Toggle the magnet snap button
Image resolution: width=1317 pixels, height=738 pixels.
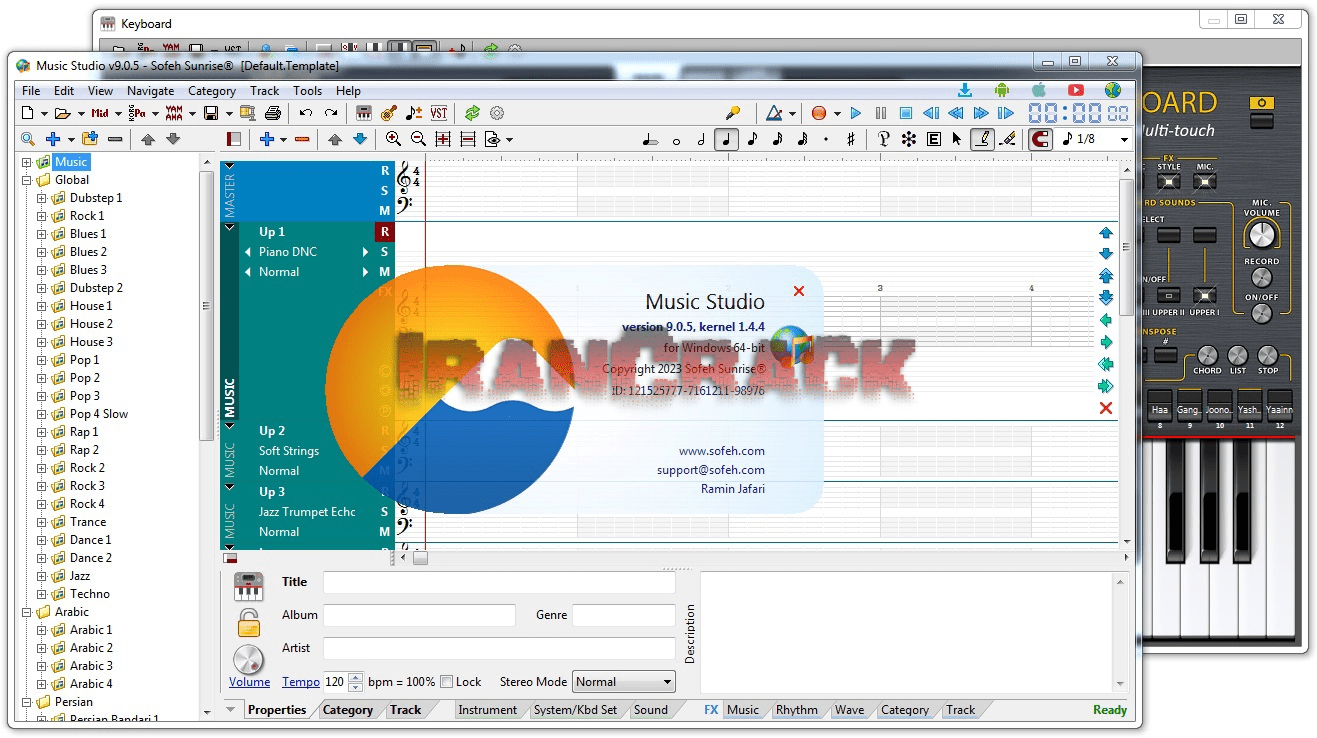pyautogui.click(x=1040, y=139)
